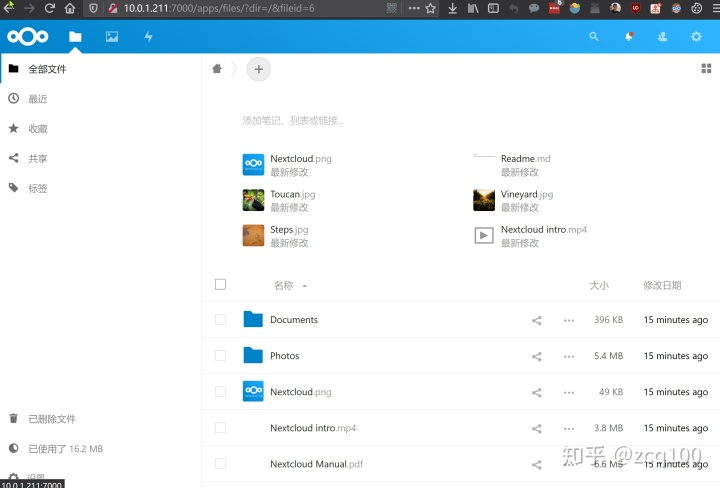The image size is (720, 488).
Task: Sort by 名称 column header
Action: [283, 286]
